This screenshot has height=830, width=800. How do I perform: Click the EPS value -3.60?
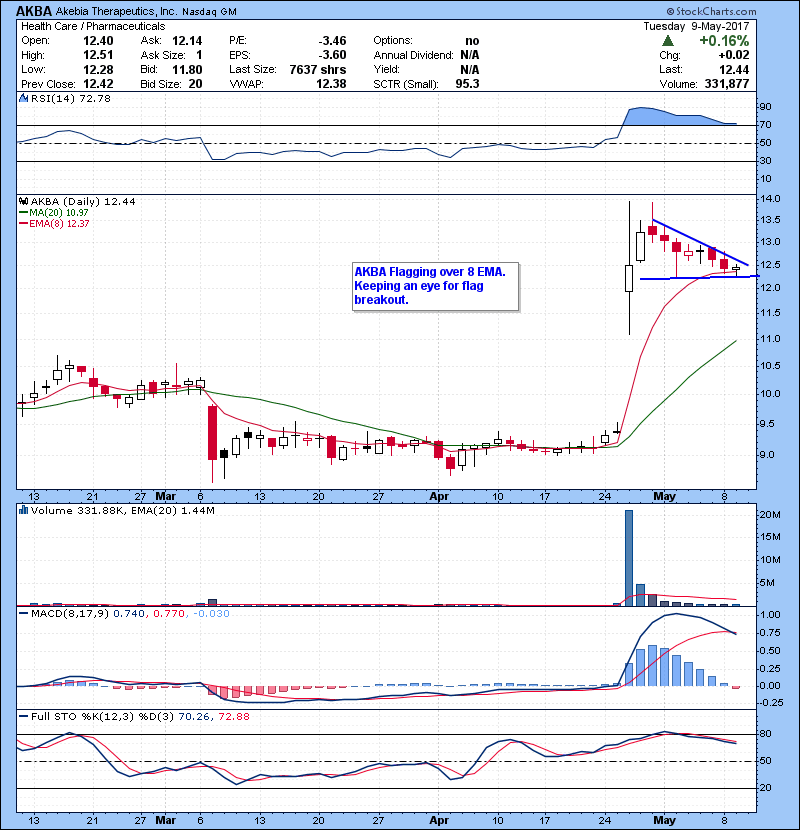coord(332,55)
